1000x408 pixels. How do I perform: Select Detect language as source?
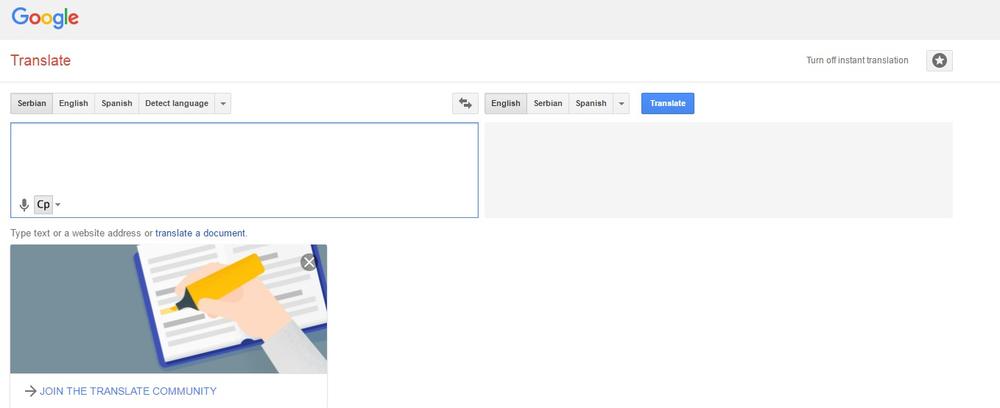[176, 103]
